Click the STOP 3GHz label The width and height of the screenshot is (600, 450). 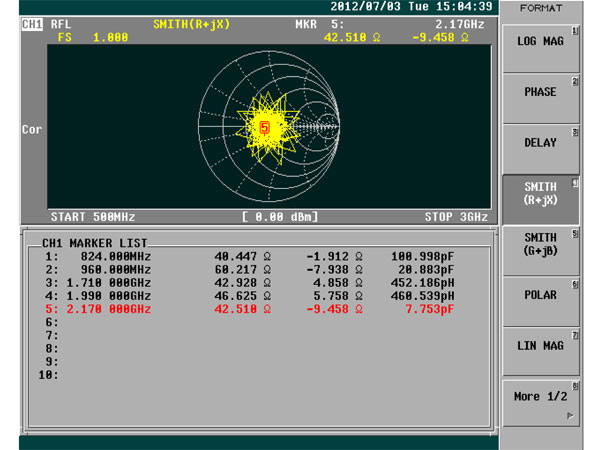click(x=456, y=217)
